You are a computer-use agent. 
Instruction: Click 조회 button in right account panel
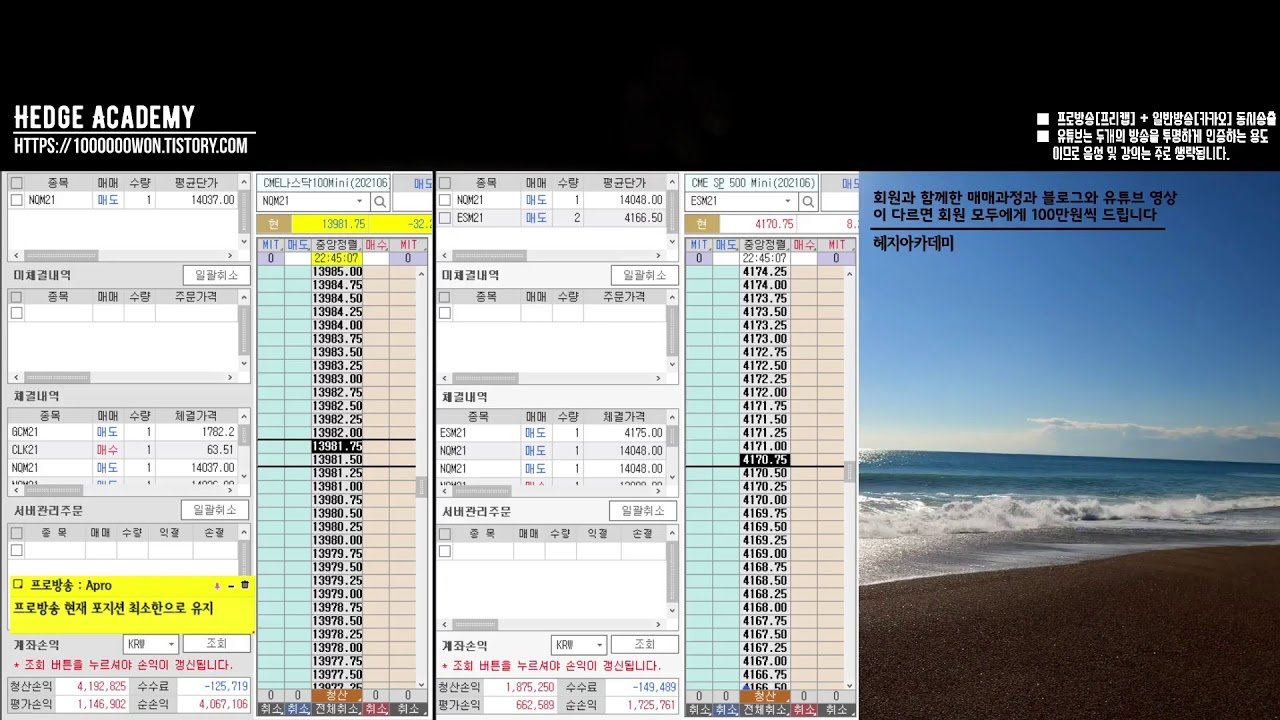(x=645, y=645)
